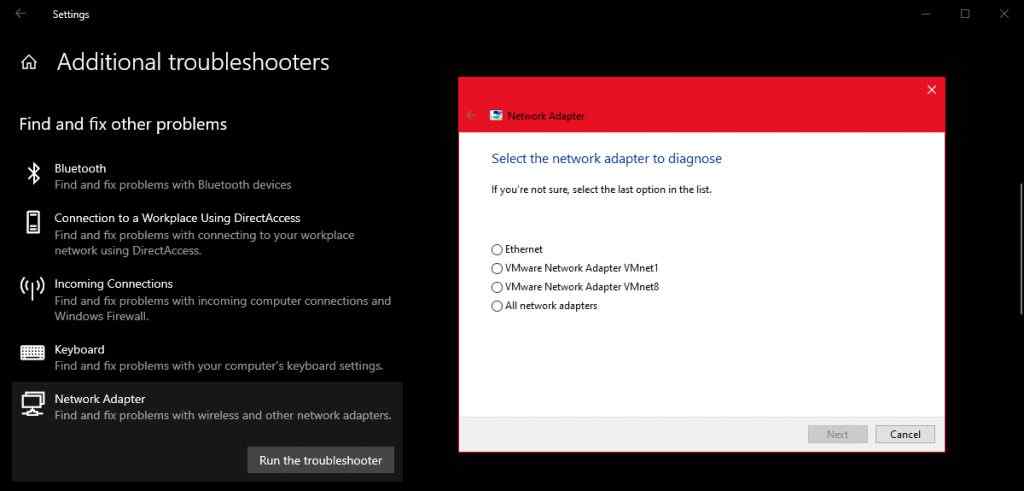Cancel the Network Adapter troubleshooter
Viewport: 1024px width, 491px height.
pos(905,434)
